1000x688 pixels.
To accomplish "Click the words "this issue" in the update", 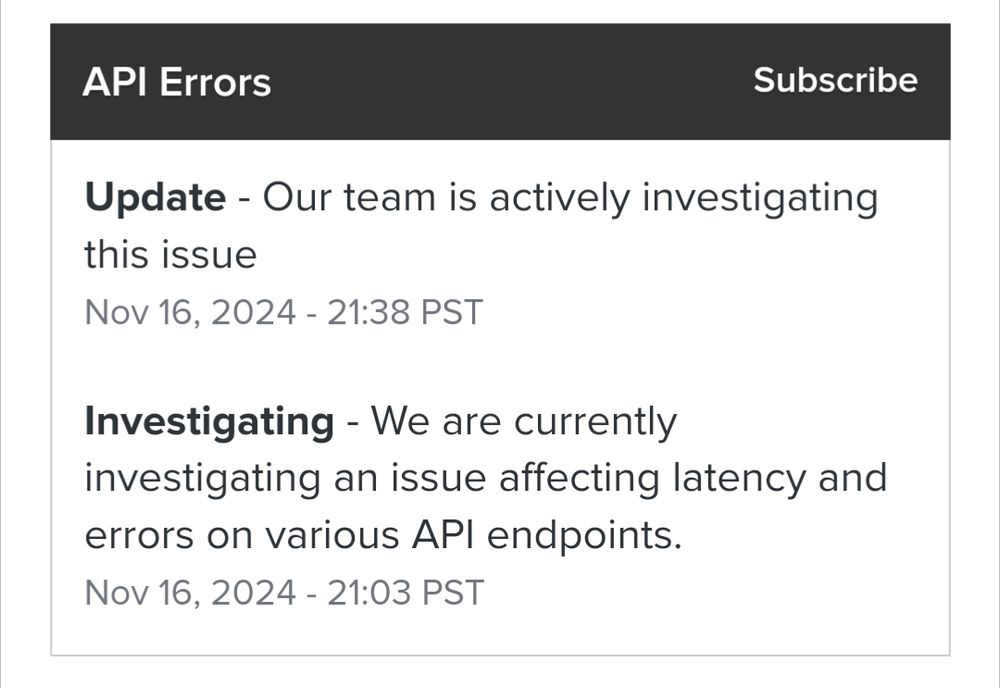I will [x=170, y=255].
